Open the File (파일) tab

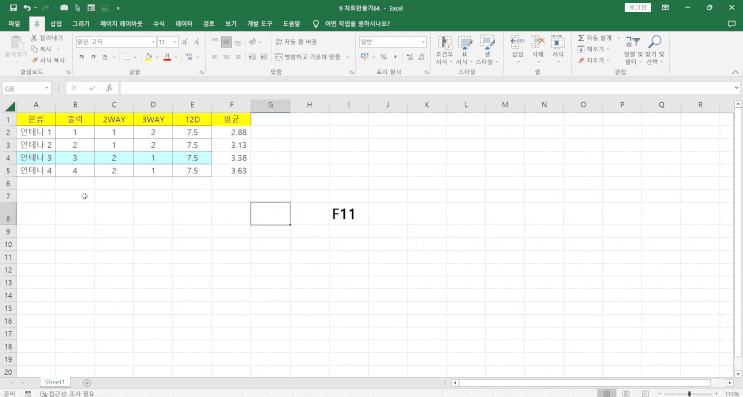click(14, 23)
